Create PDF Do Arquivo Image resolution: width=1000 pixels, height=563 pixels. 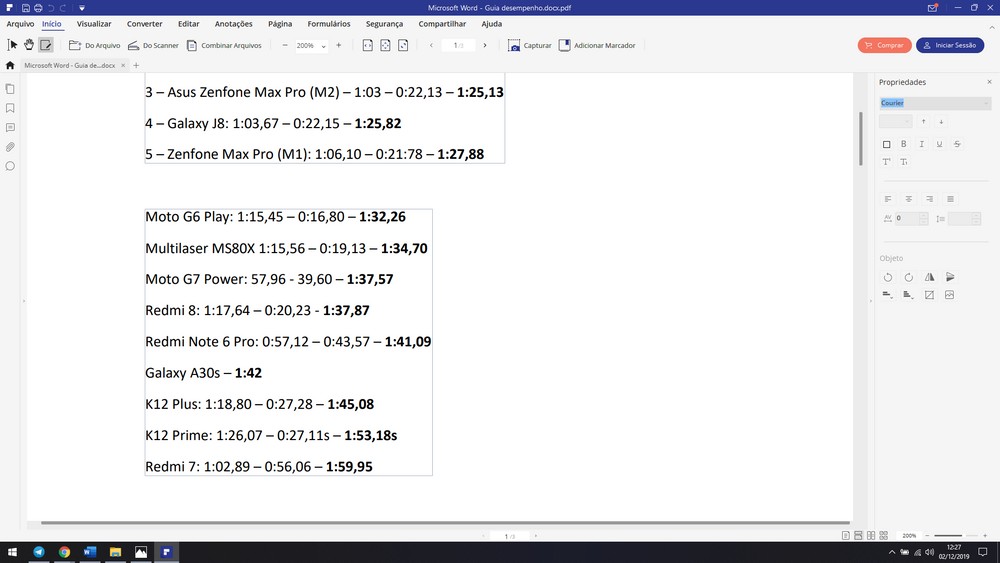click(94, 45)
